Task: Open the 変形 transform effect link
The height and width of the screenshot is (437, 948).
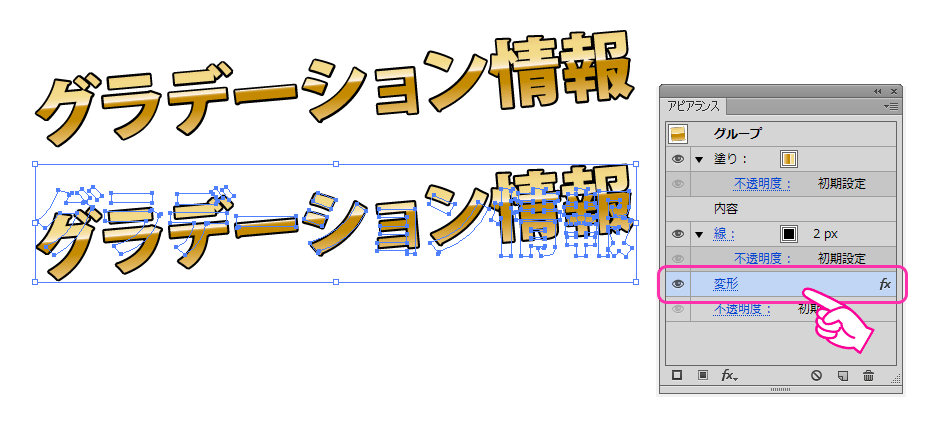Action: click(x=726, y=284)
